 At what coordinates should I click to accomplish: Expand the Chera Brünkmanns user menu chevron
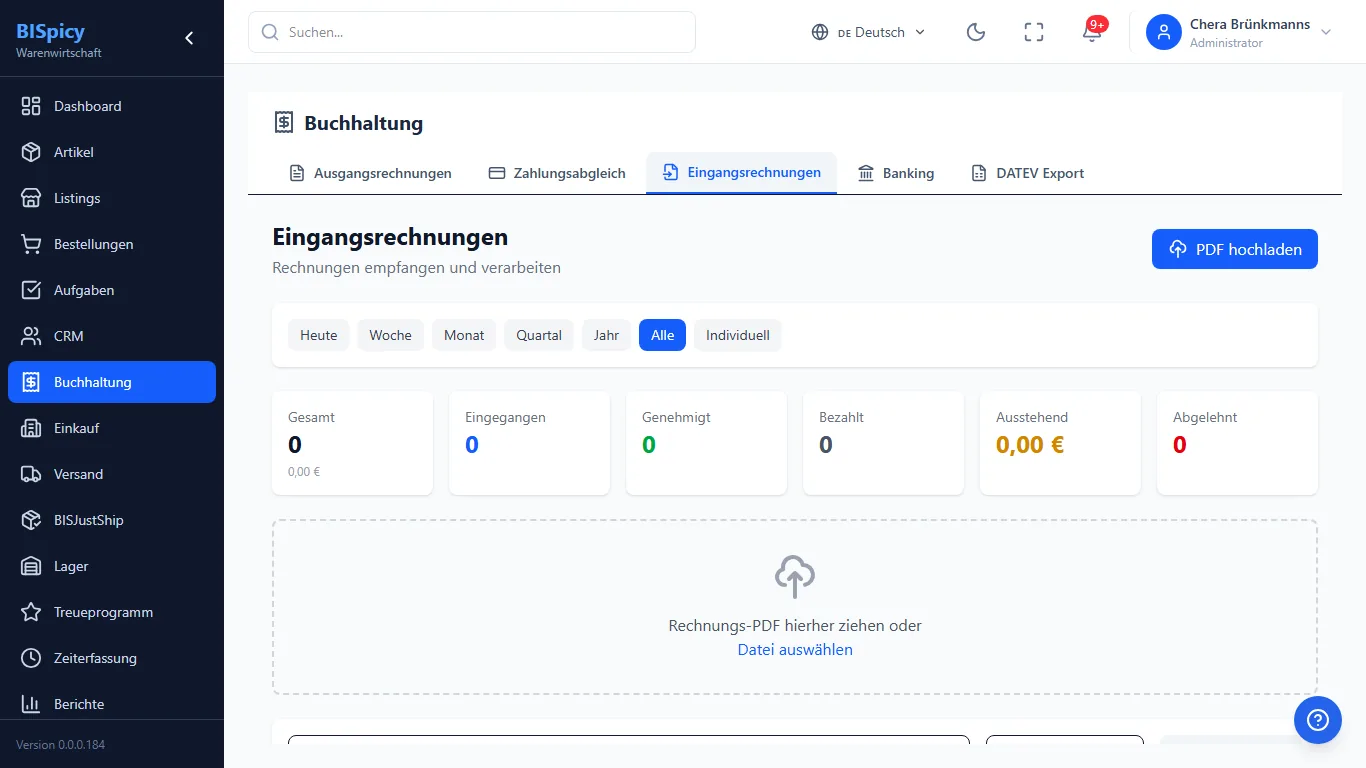pyautogui.click(x=1326, y=32)
